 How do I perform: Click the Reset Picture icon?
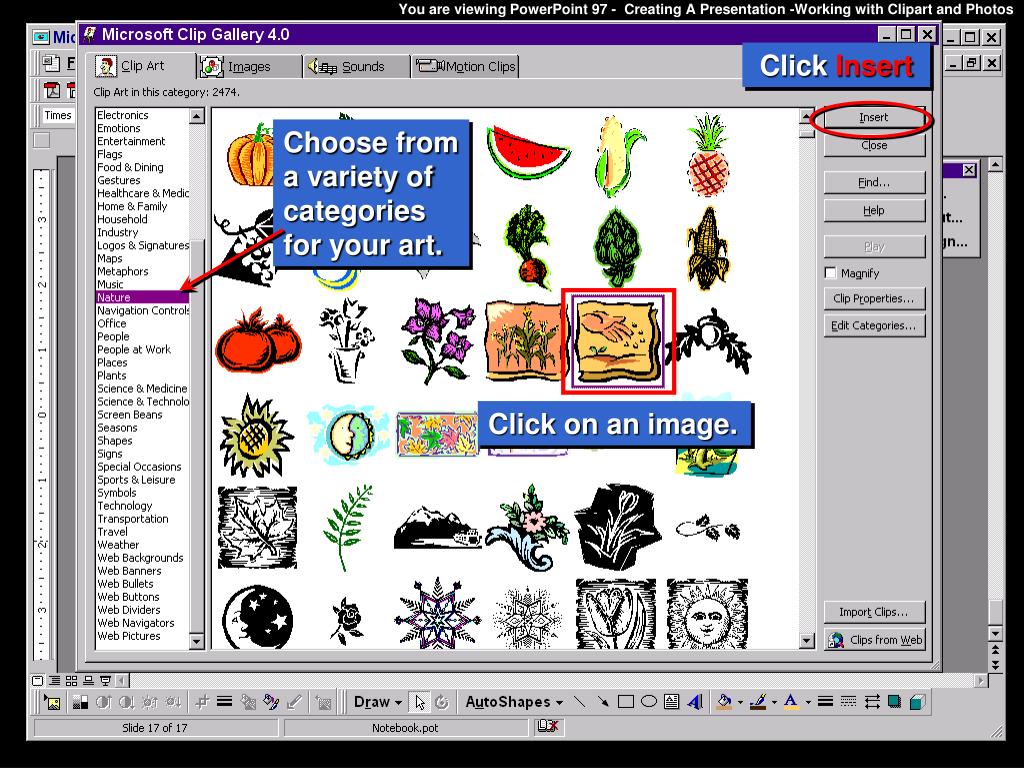click(323, 703)
